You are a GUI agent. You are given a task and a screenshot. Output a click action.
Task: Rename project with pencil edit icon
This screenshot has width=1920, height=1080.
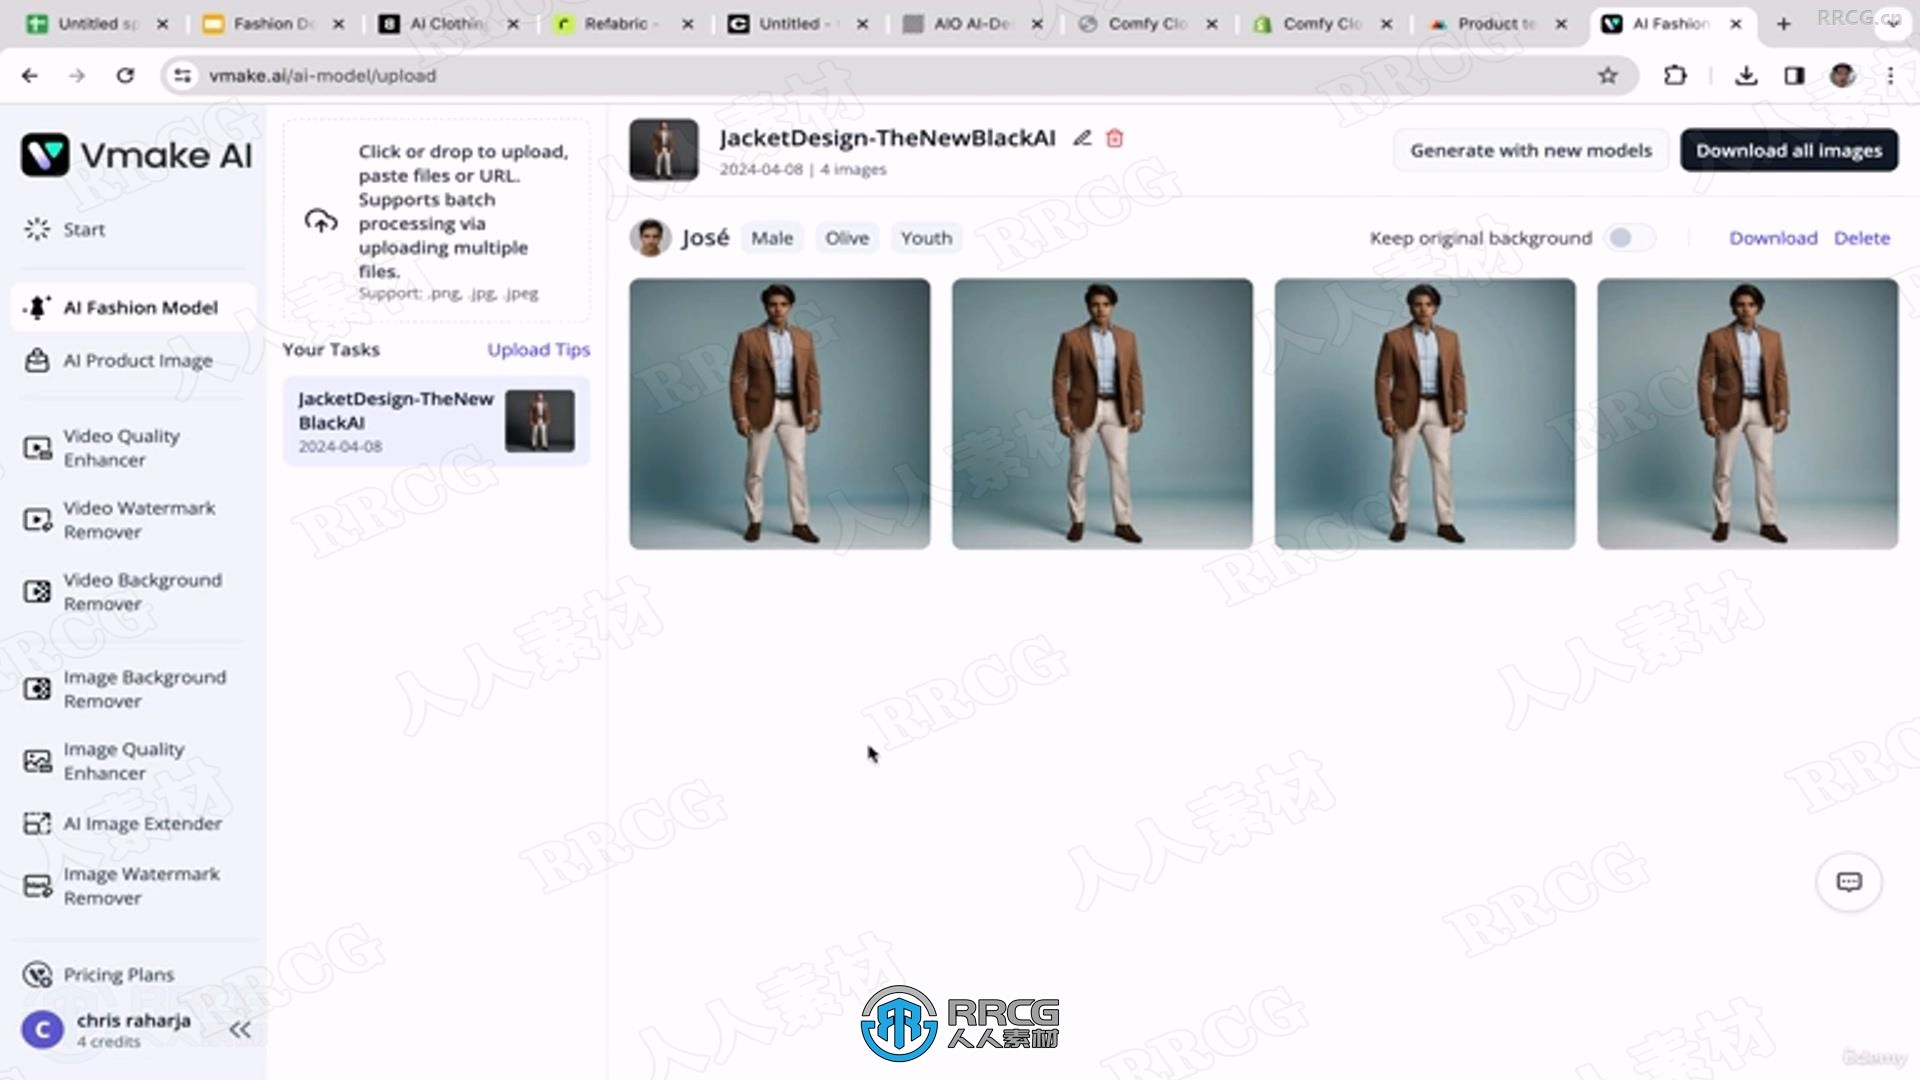(1082, 138)
